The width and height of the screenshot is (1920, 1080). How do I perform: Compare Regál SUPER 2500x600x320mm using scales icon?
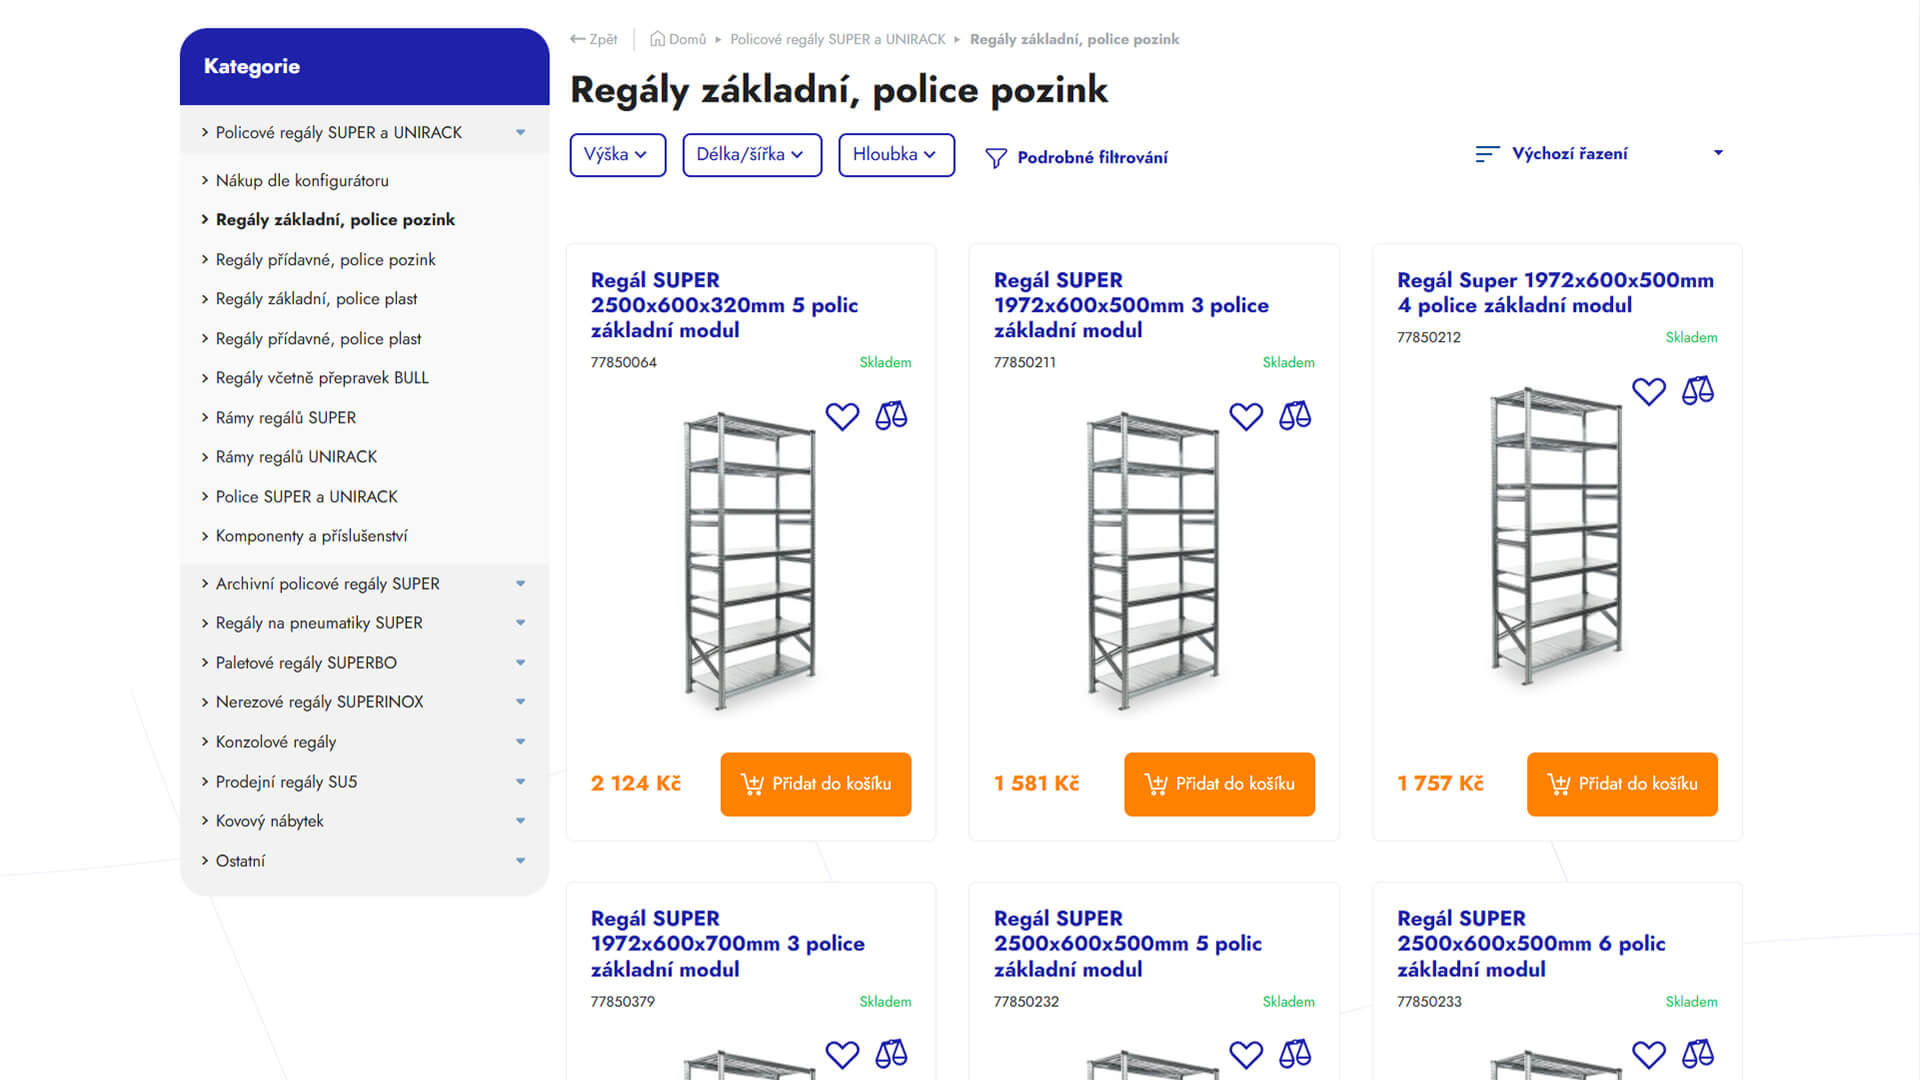tap(891, 416)
